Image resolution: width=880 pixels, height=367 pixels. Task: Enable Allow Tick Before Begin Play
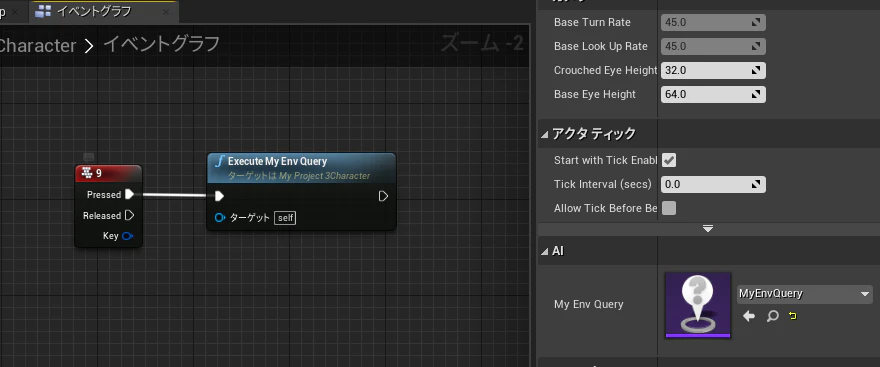point(669,208)
